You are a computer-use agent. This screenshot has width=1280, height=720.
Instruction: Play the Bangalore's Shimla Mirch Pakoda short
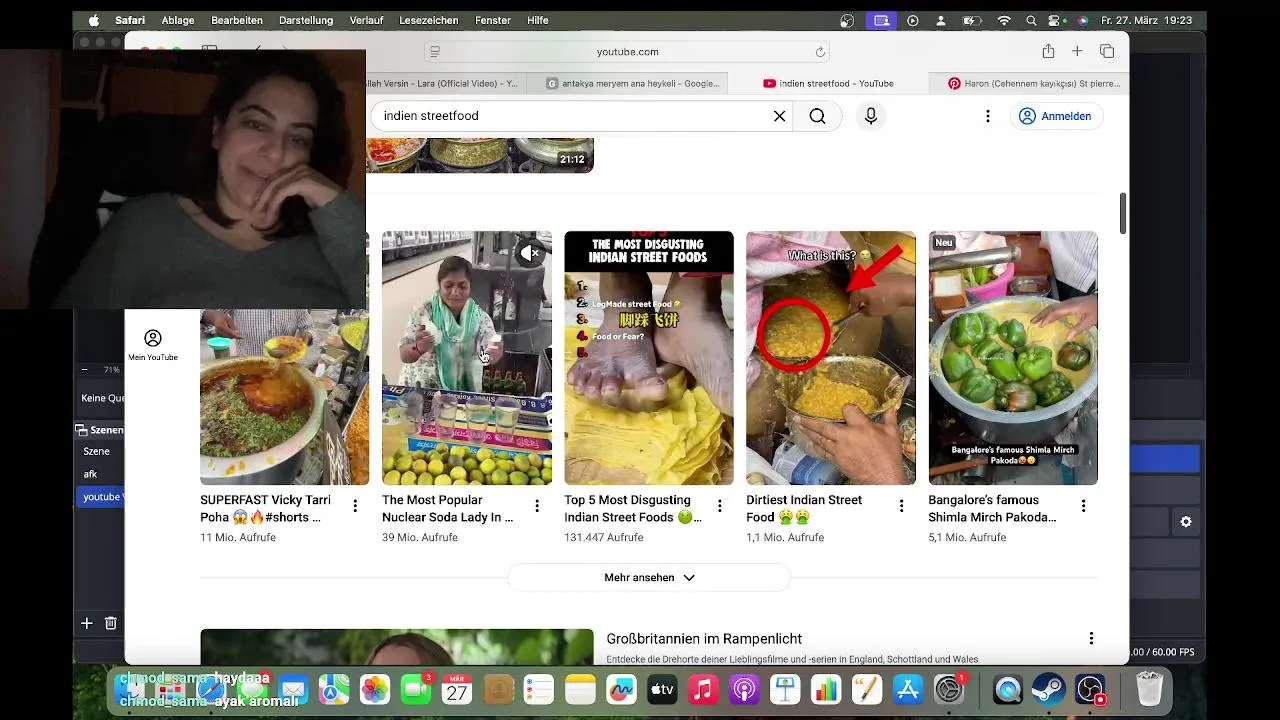pyautogui.click(x=1013, y=358)
